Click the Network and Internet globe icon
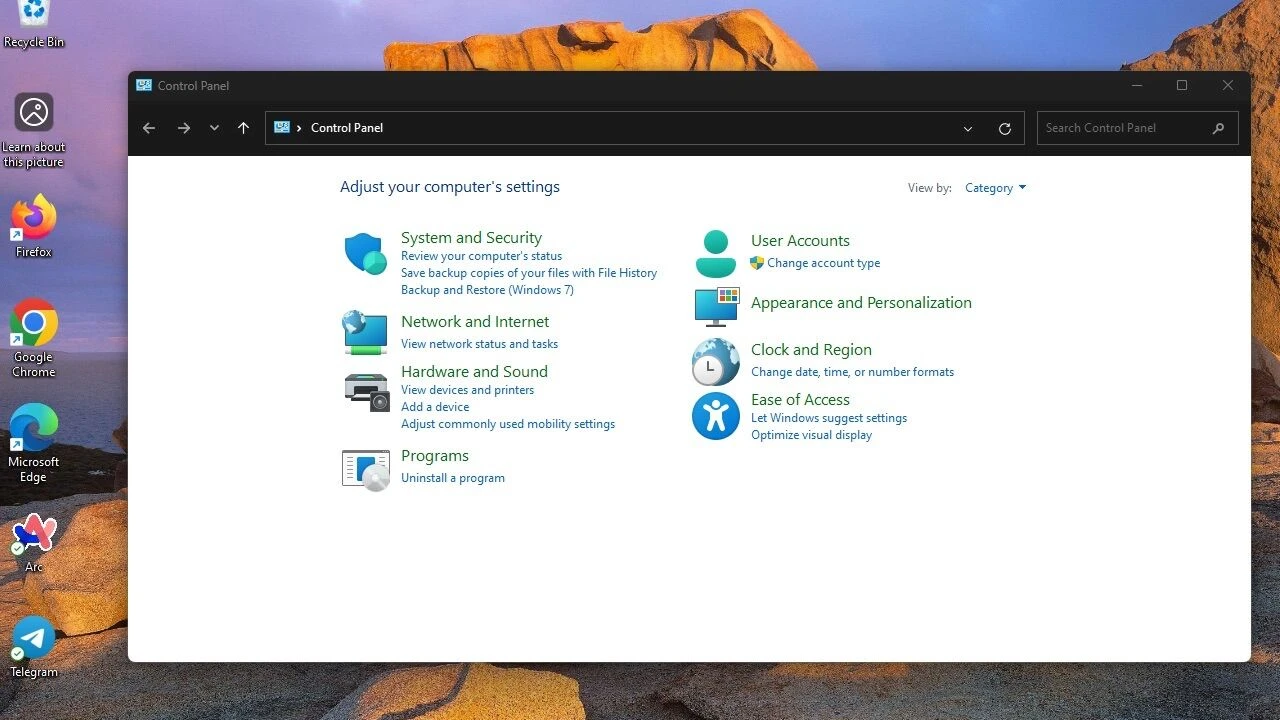Image resolution: width=1280 pixels, height=720 pixels. coord(365,332)
